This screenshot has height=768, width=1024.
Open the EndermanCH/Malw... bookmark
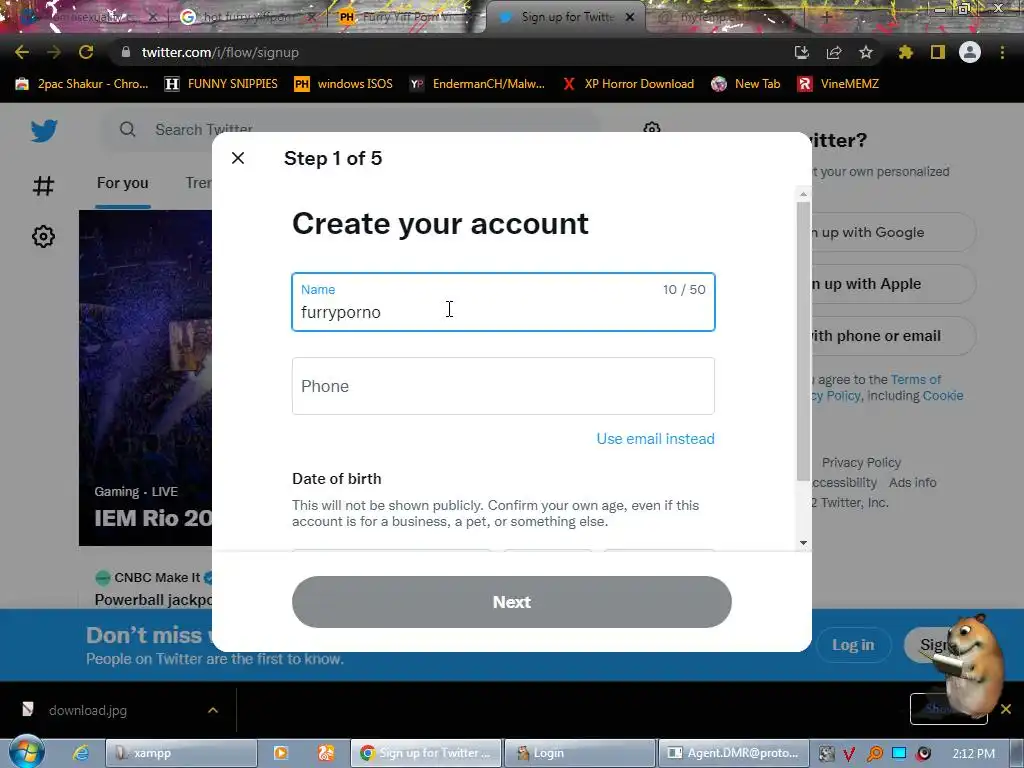(477, 84)
